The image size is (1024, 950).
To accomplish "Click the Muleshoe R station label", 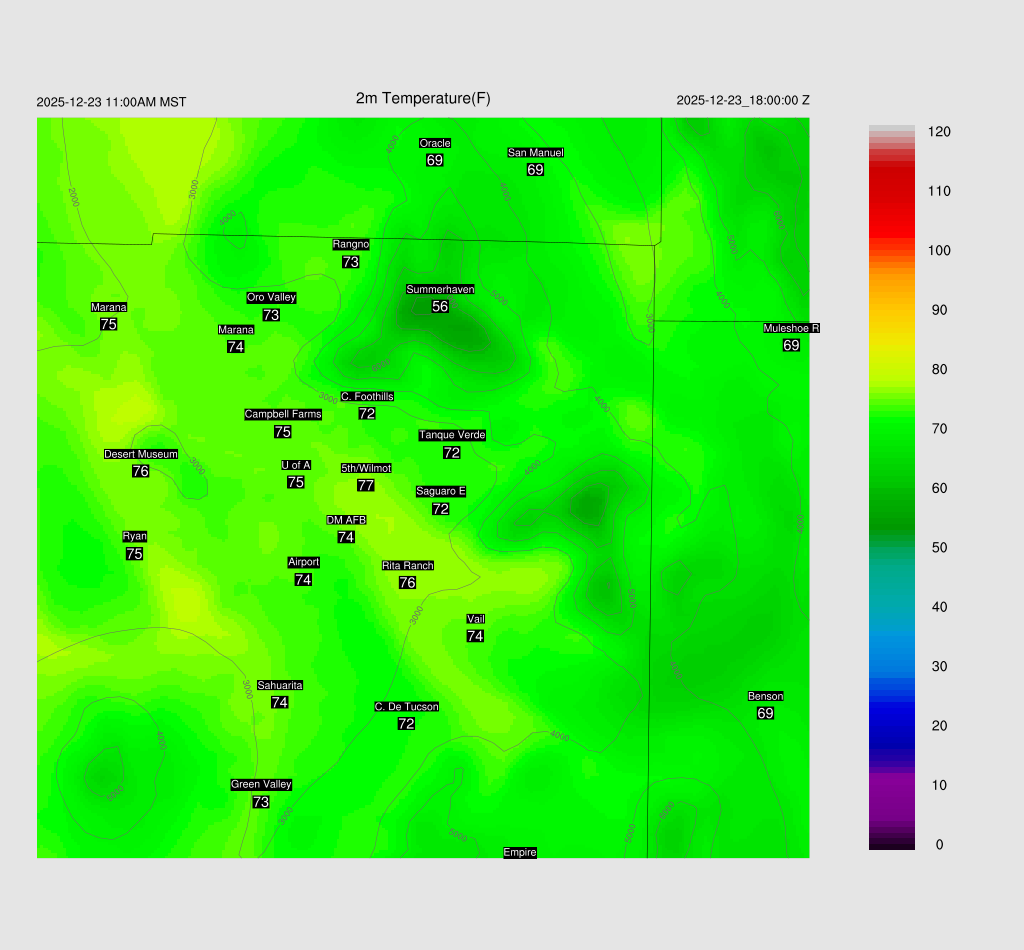I will [791, 328].
